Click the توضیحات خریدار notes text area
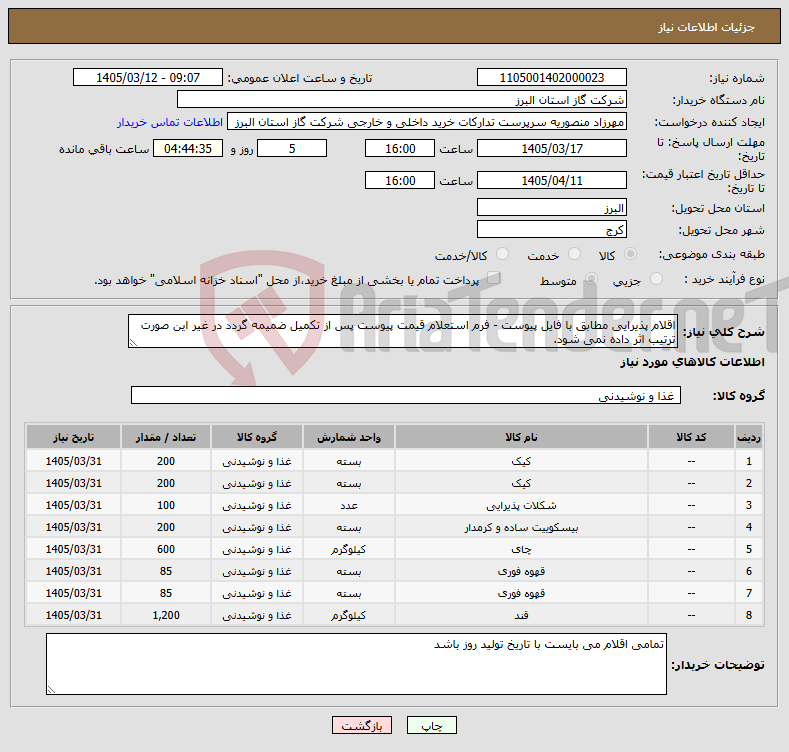The height and width of the screenshot is (752, 789). click(x=356, y=664)
